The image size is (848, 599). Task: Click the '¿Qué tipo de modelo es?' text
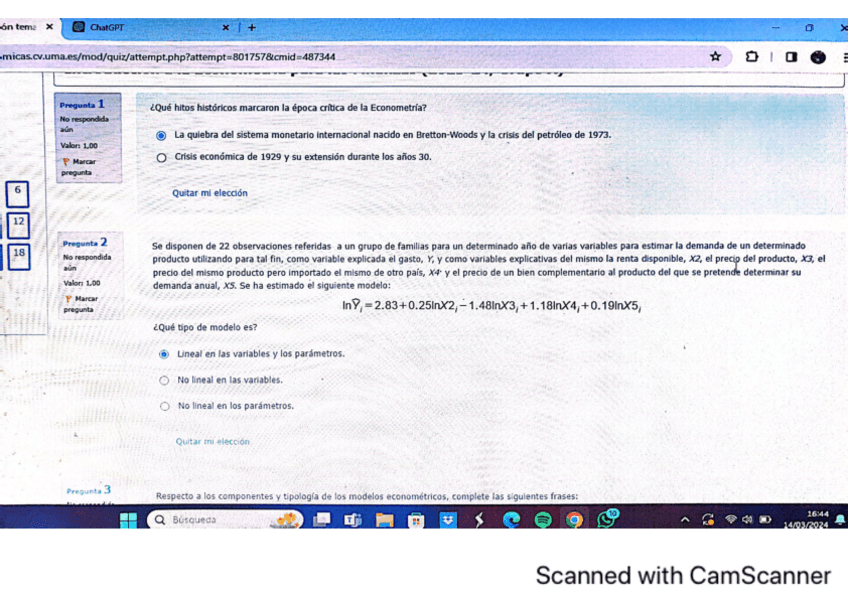pyautogui.click(x=205, y=327)
